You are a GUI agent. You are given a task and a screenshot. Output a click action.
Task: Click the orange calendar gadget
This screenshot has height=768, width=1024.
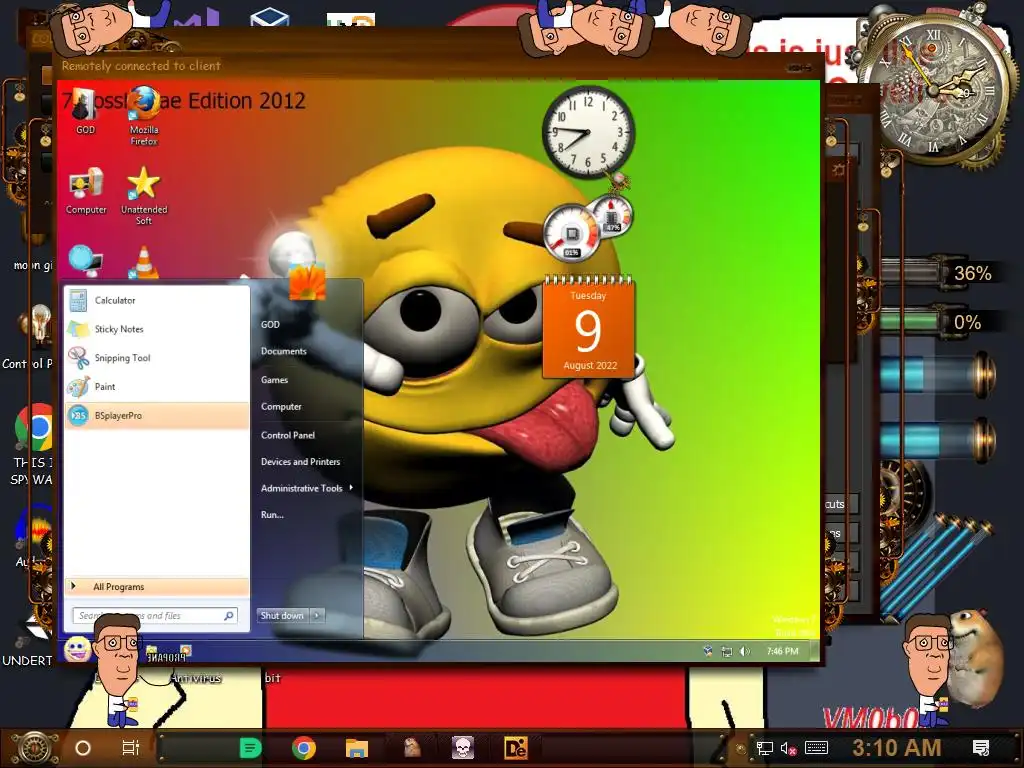(x=588, y=327)
